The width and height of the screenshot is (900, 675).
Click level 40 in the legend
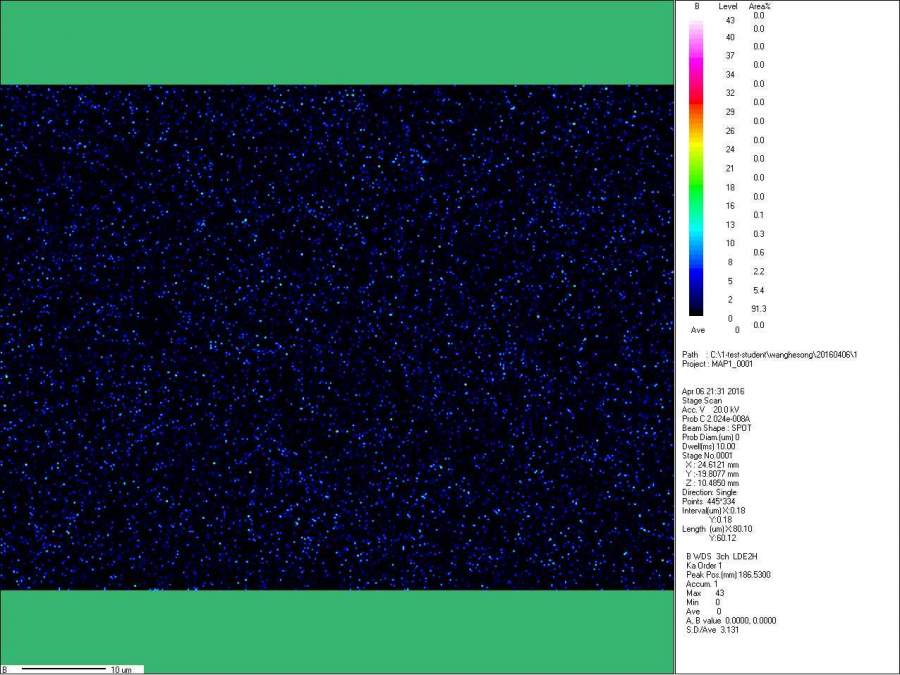click(x=730, y=37)
